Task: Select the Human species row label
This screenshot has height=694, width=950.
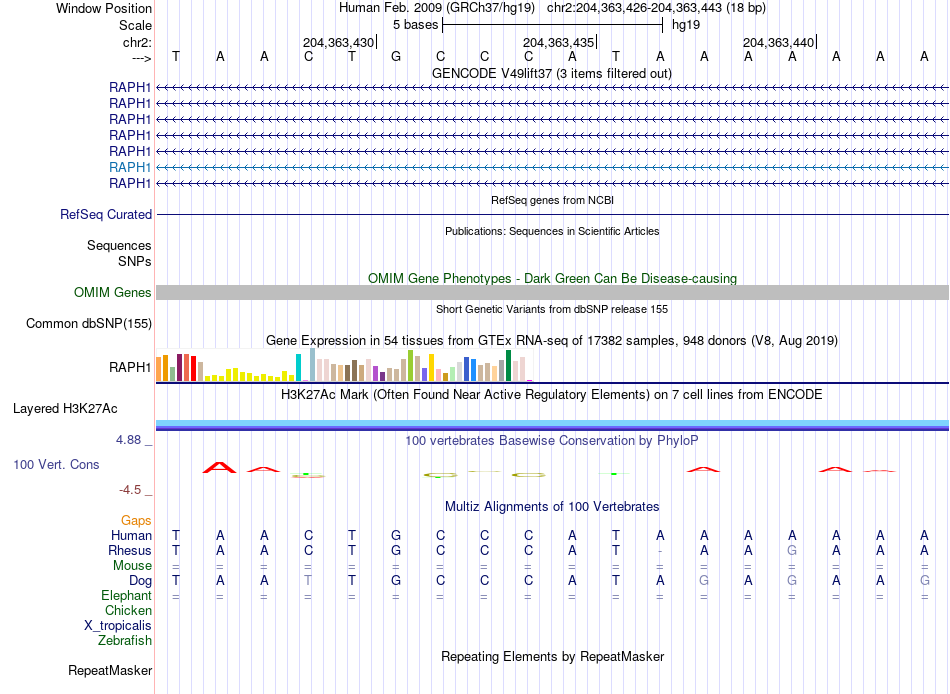Action: pyautogui.click(x=131, y=536)
